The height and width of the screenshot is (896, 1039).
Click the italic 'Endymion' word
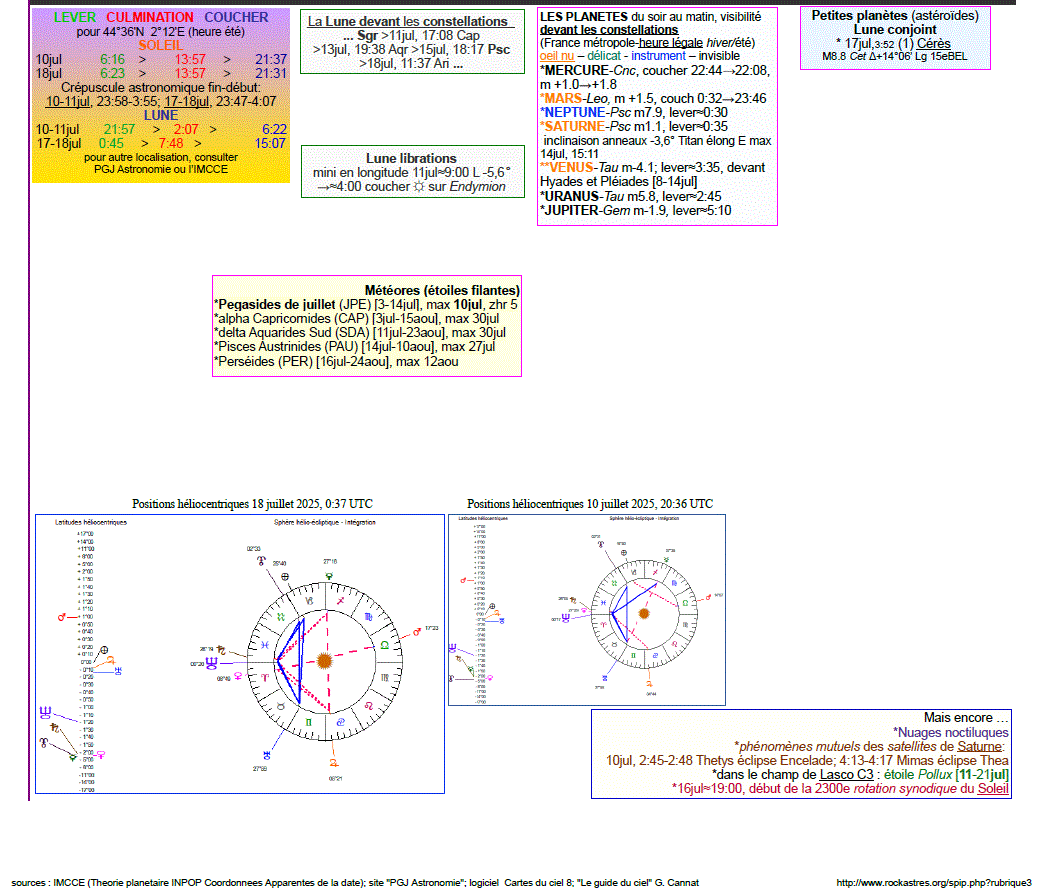click(x=477, y=187)
